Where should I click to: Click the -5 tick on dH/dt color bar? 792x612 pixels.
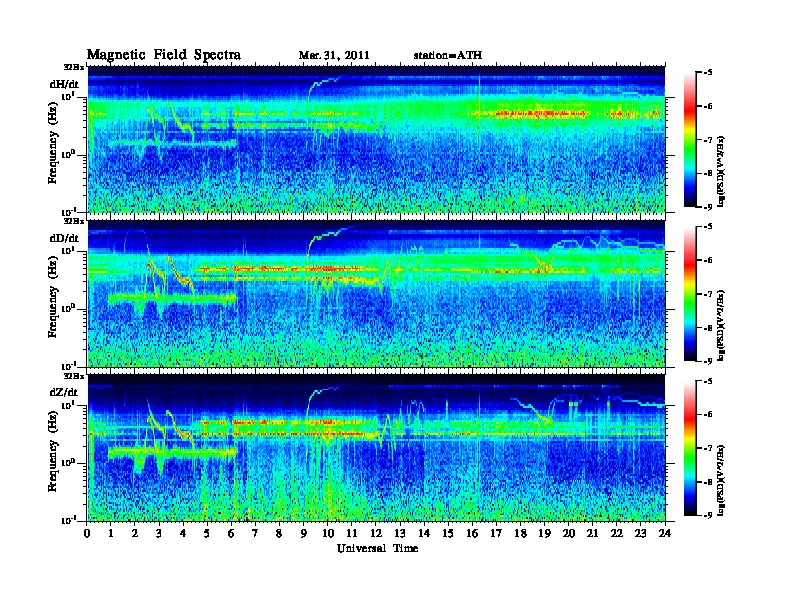(708, 73)
